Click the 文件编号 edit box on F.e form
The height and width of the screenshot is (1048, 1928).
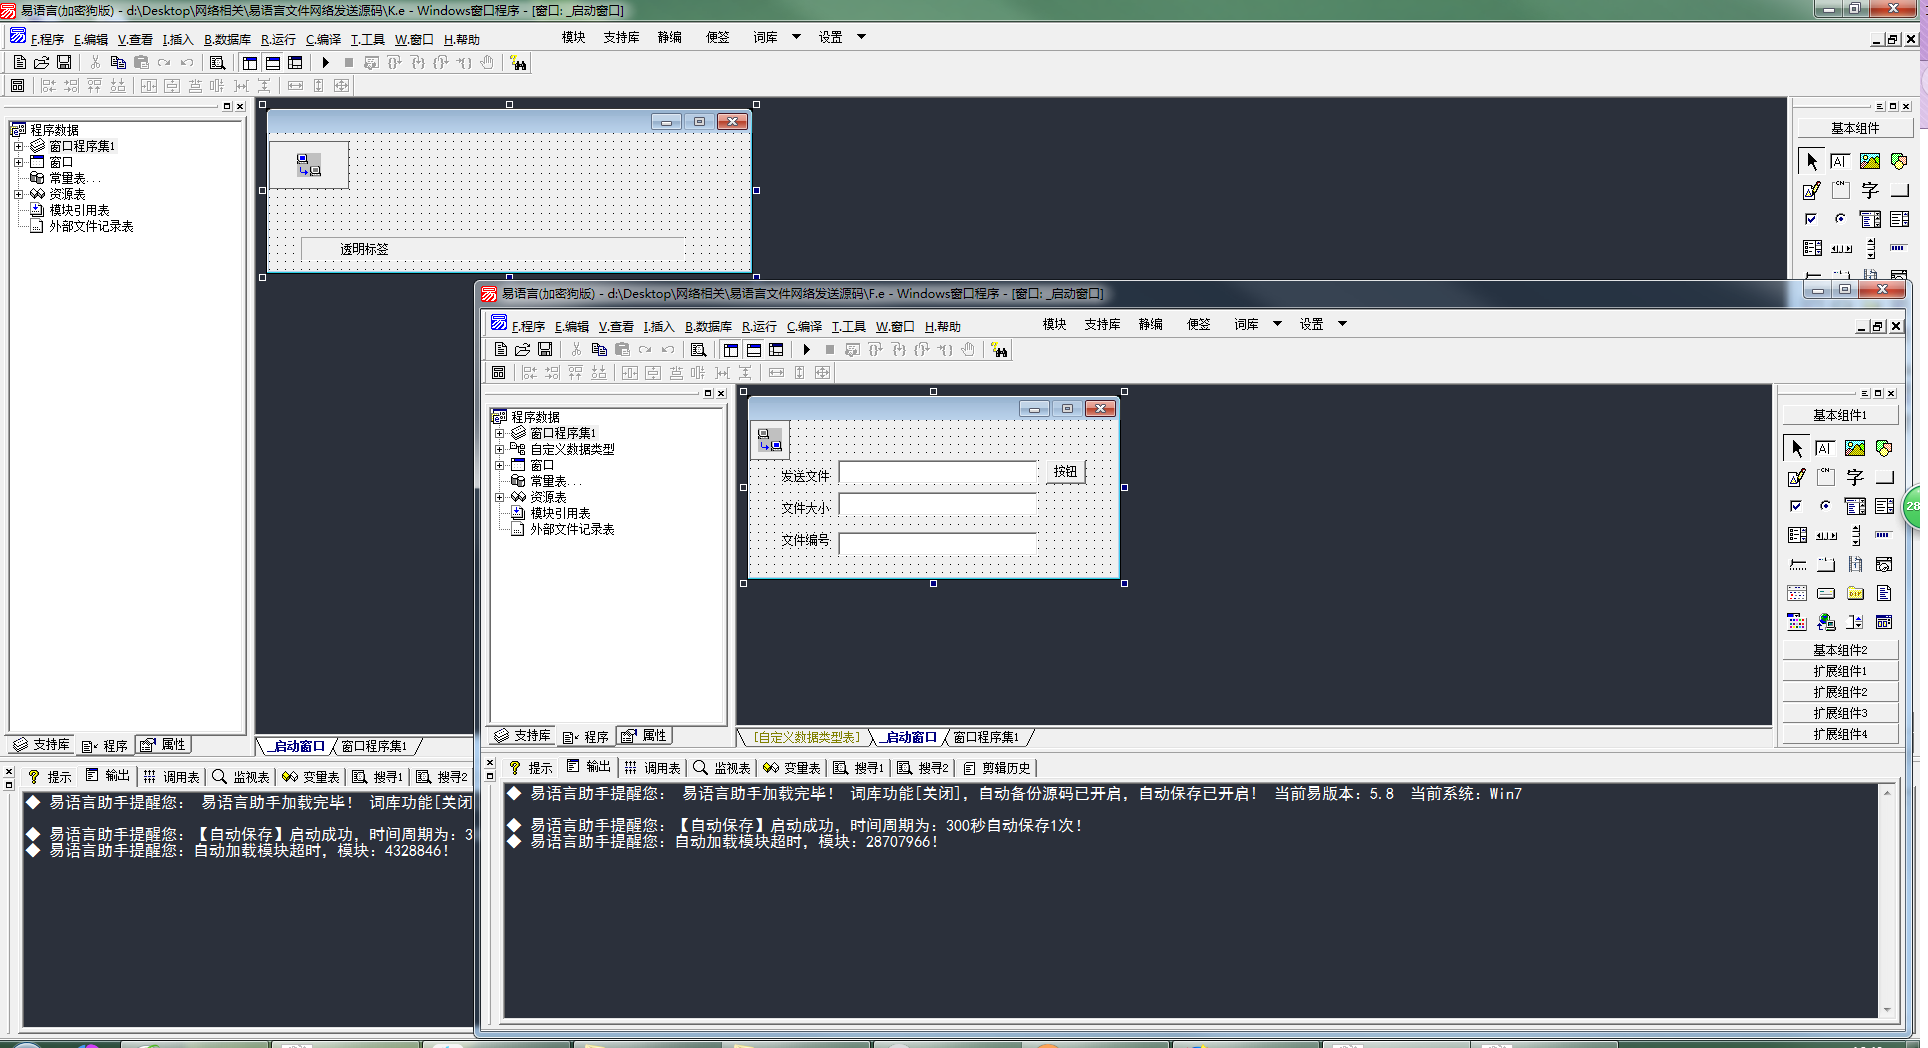[x=938, y=543]
